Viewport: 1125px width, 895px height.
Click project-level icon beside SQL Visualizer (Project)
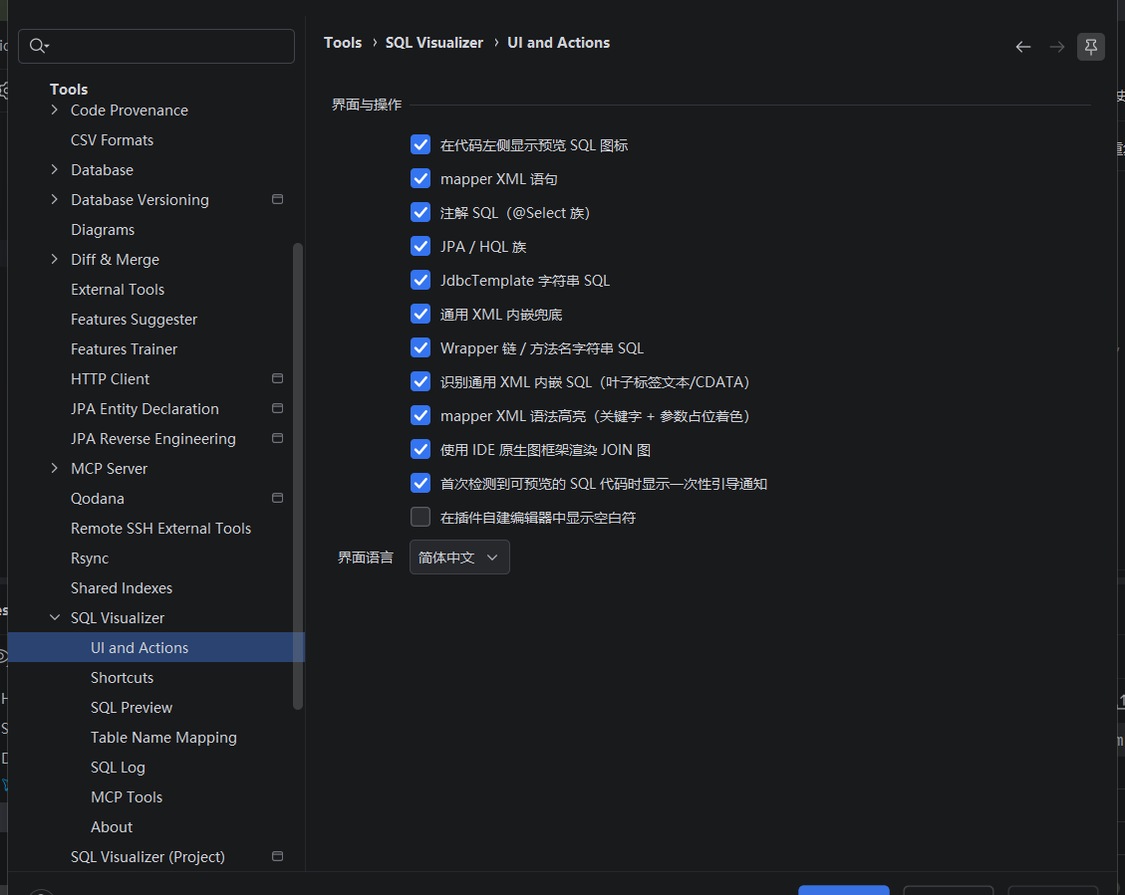tap(278, 856)
